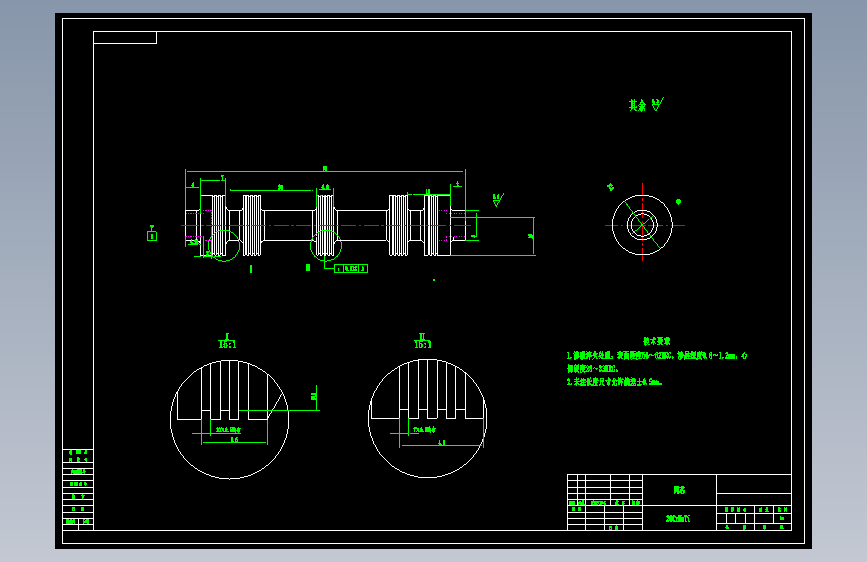Image resolution: width=867 pixels, height=562 pixels.
Task: Select the overall length dimension above shaft
Action: click(x=325, y=170)
